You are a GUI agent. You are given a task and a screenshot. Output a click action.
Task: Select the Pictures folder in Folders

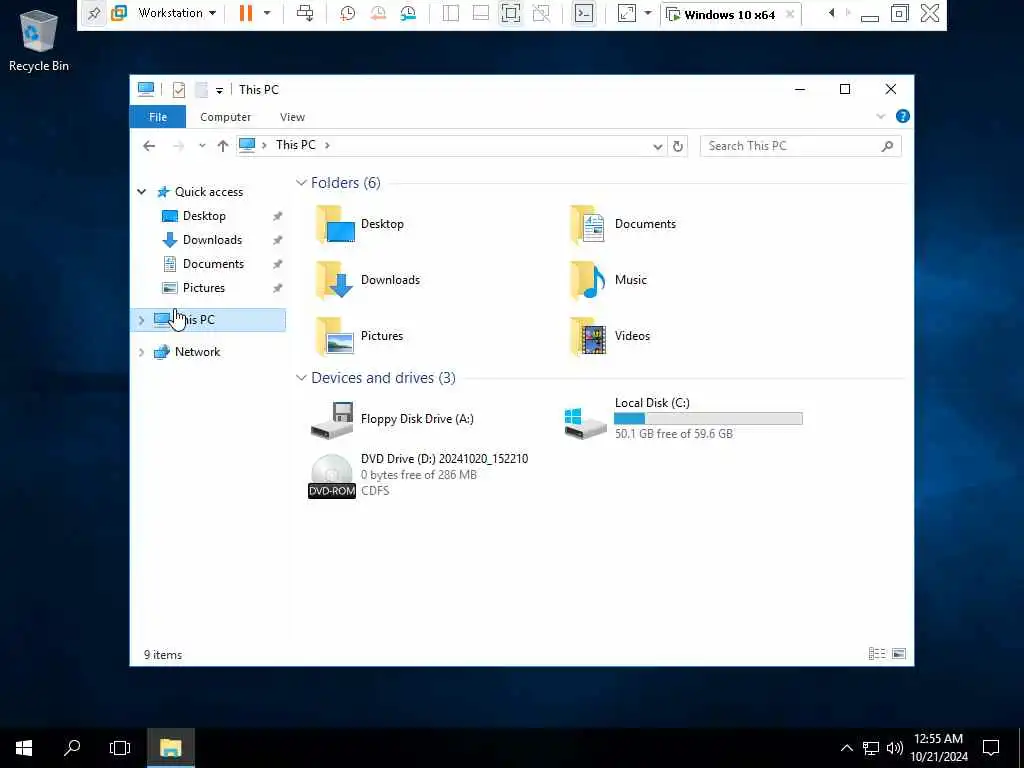pyautogui.click(x=359, y=336)
